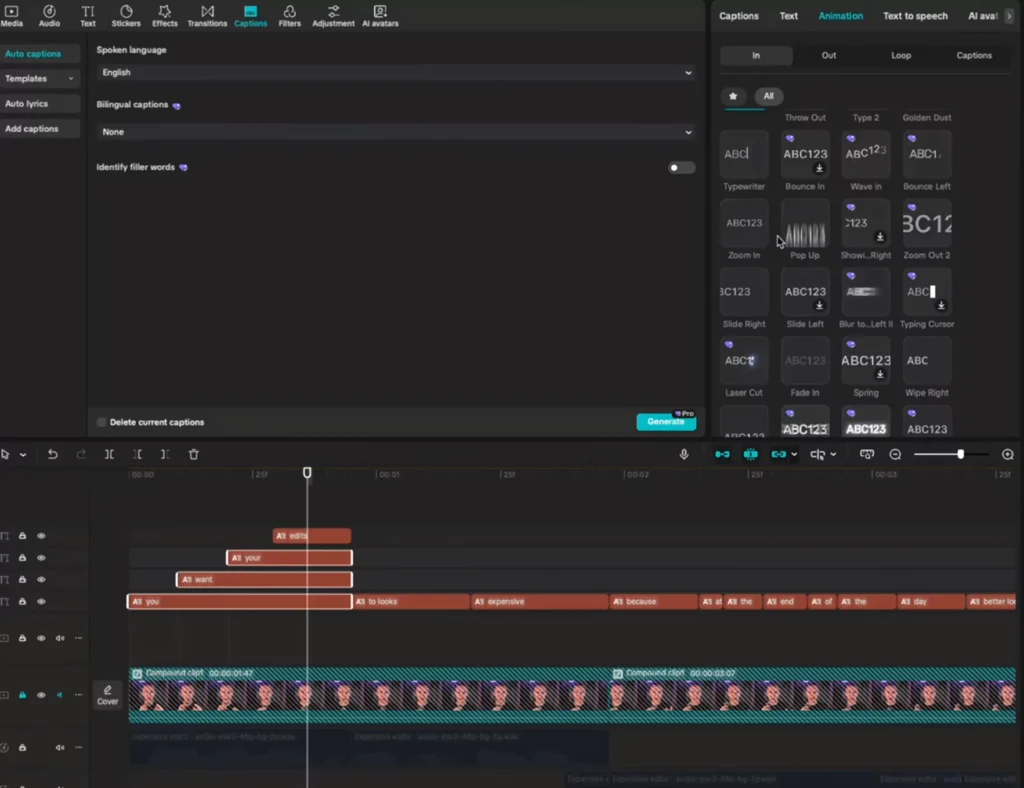Toggle the Identify filler words switch

681,168
